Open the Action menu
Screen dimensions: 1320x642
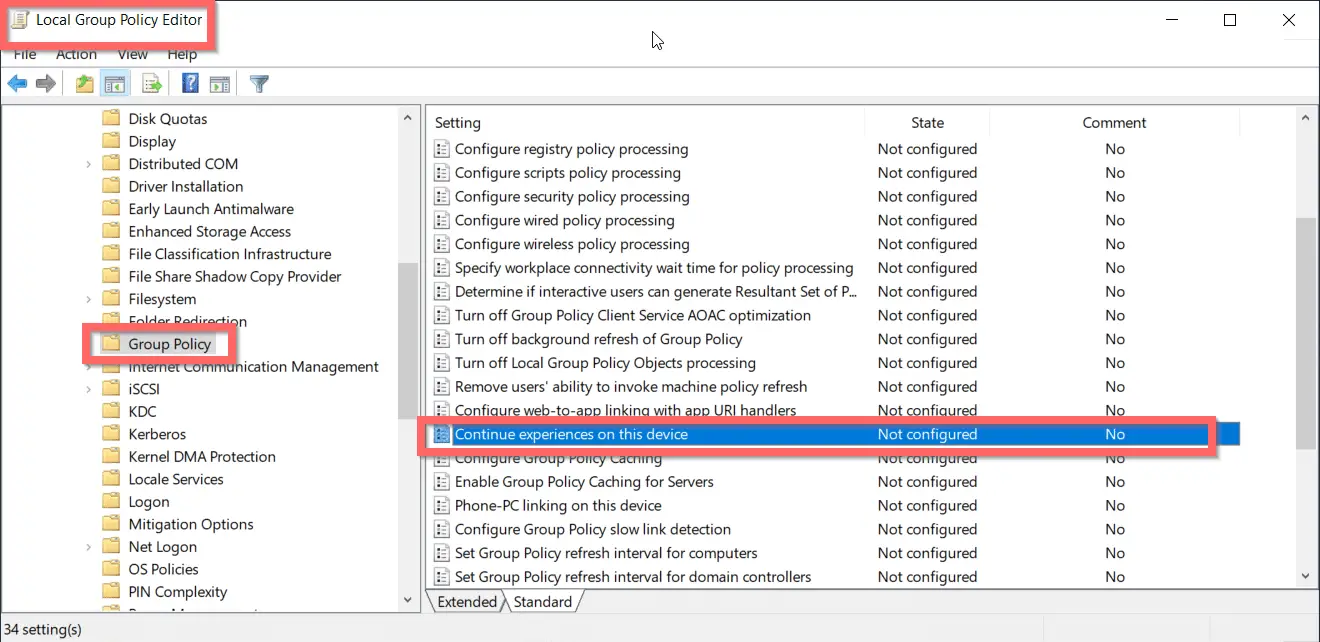pos(76,54)
